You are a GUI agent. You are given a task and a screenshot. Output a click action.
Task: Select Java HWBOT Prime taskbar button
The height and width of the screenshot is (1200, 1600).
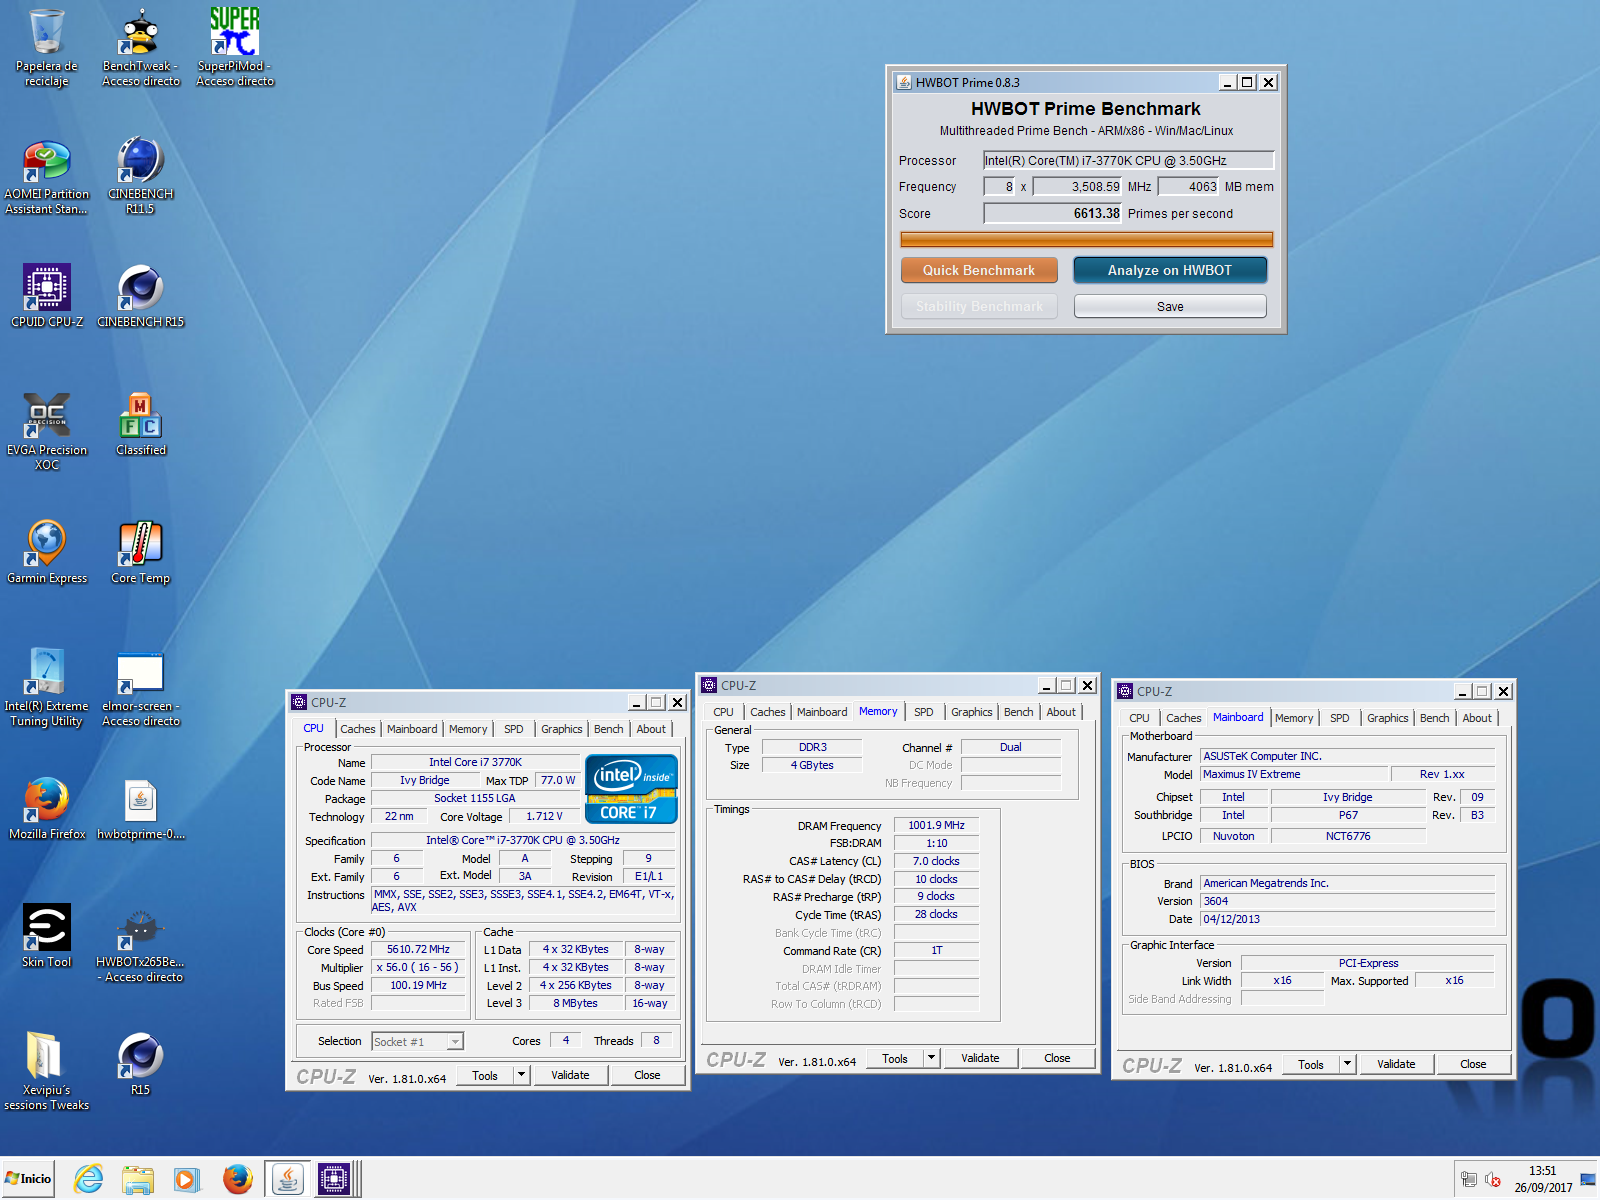287,1179
